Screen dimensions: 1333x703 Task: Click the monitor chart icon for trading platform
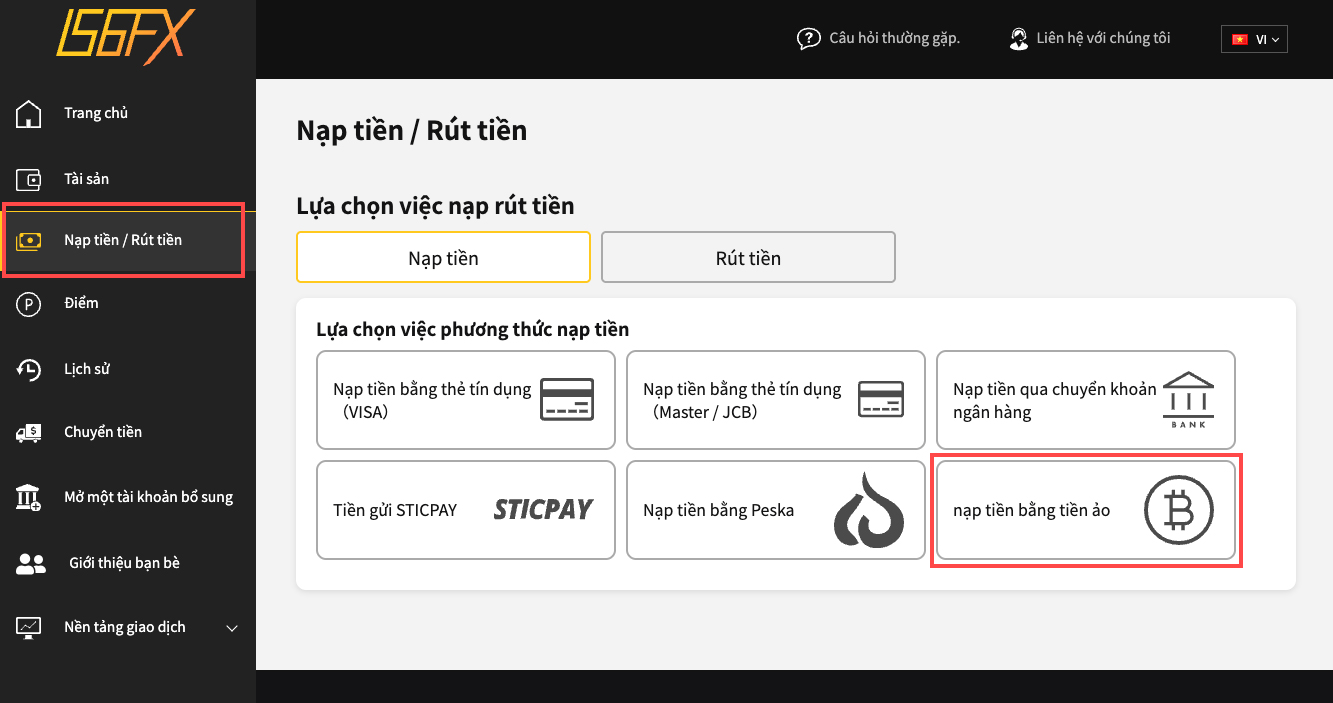[x=28, y=628]
